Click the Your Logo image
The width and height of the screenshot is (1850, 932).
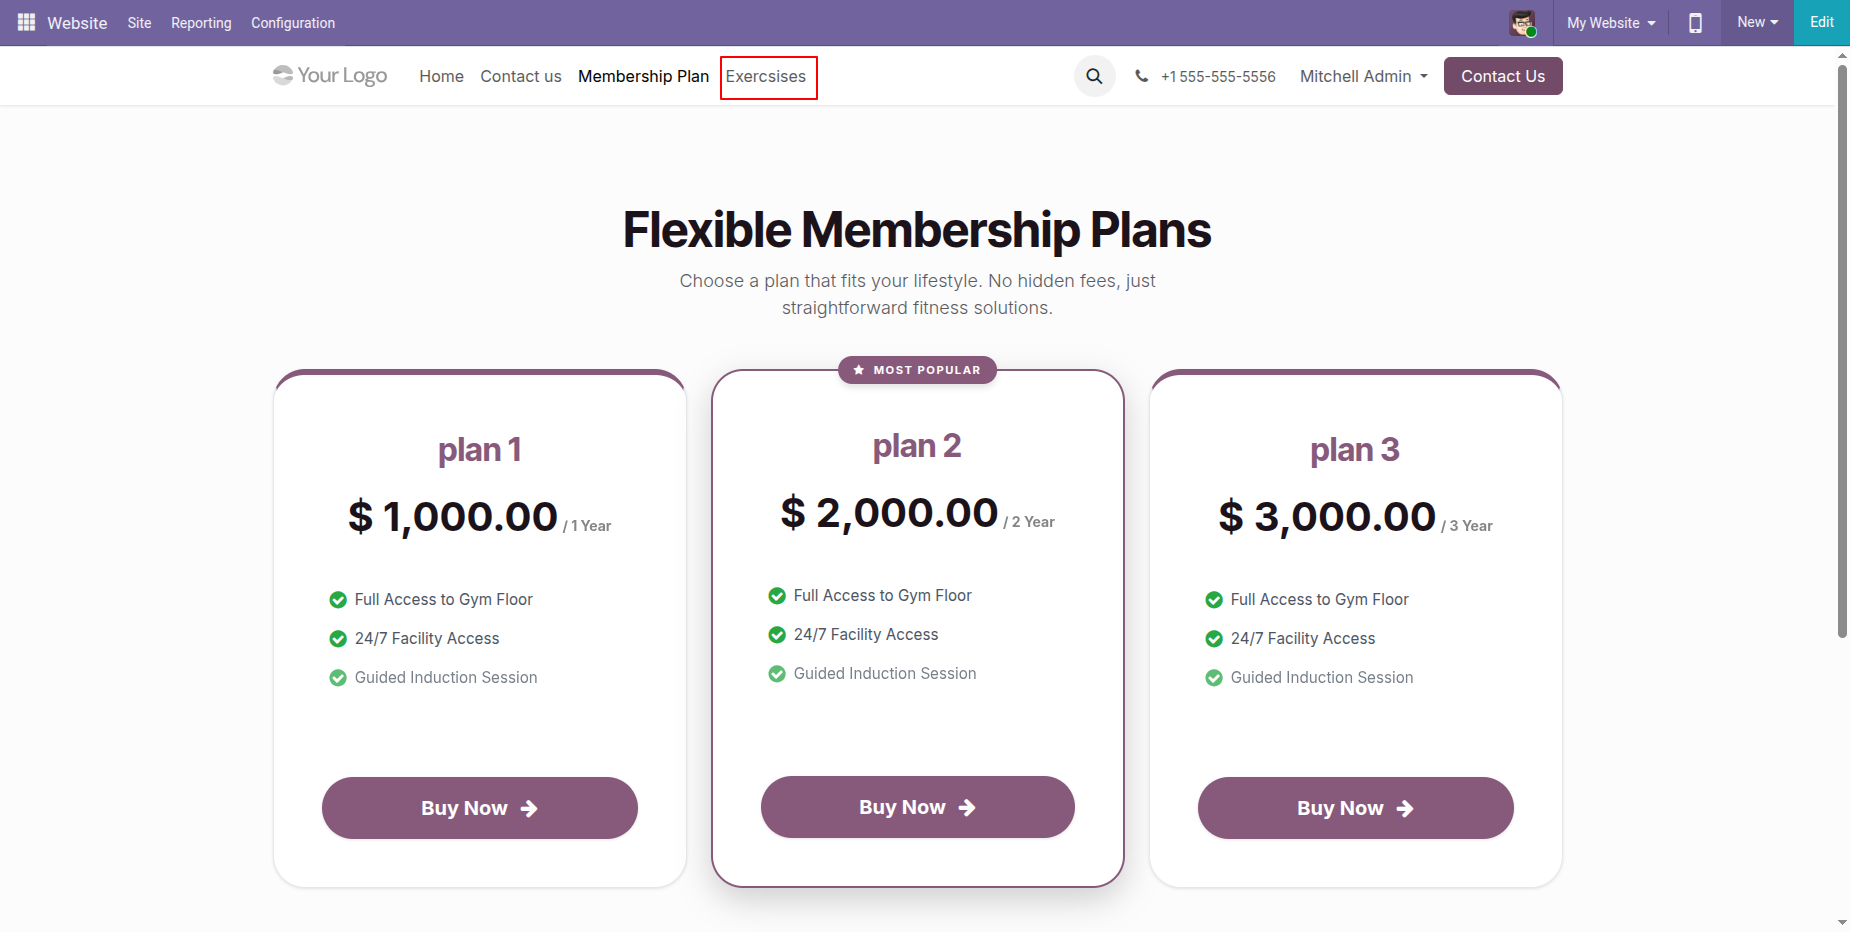[330, 75]
